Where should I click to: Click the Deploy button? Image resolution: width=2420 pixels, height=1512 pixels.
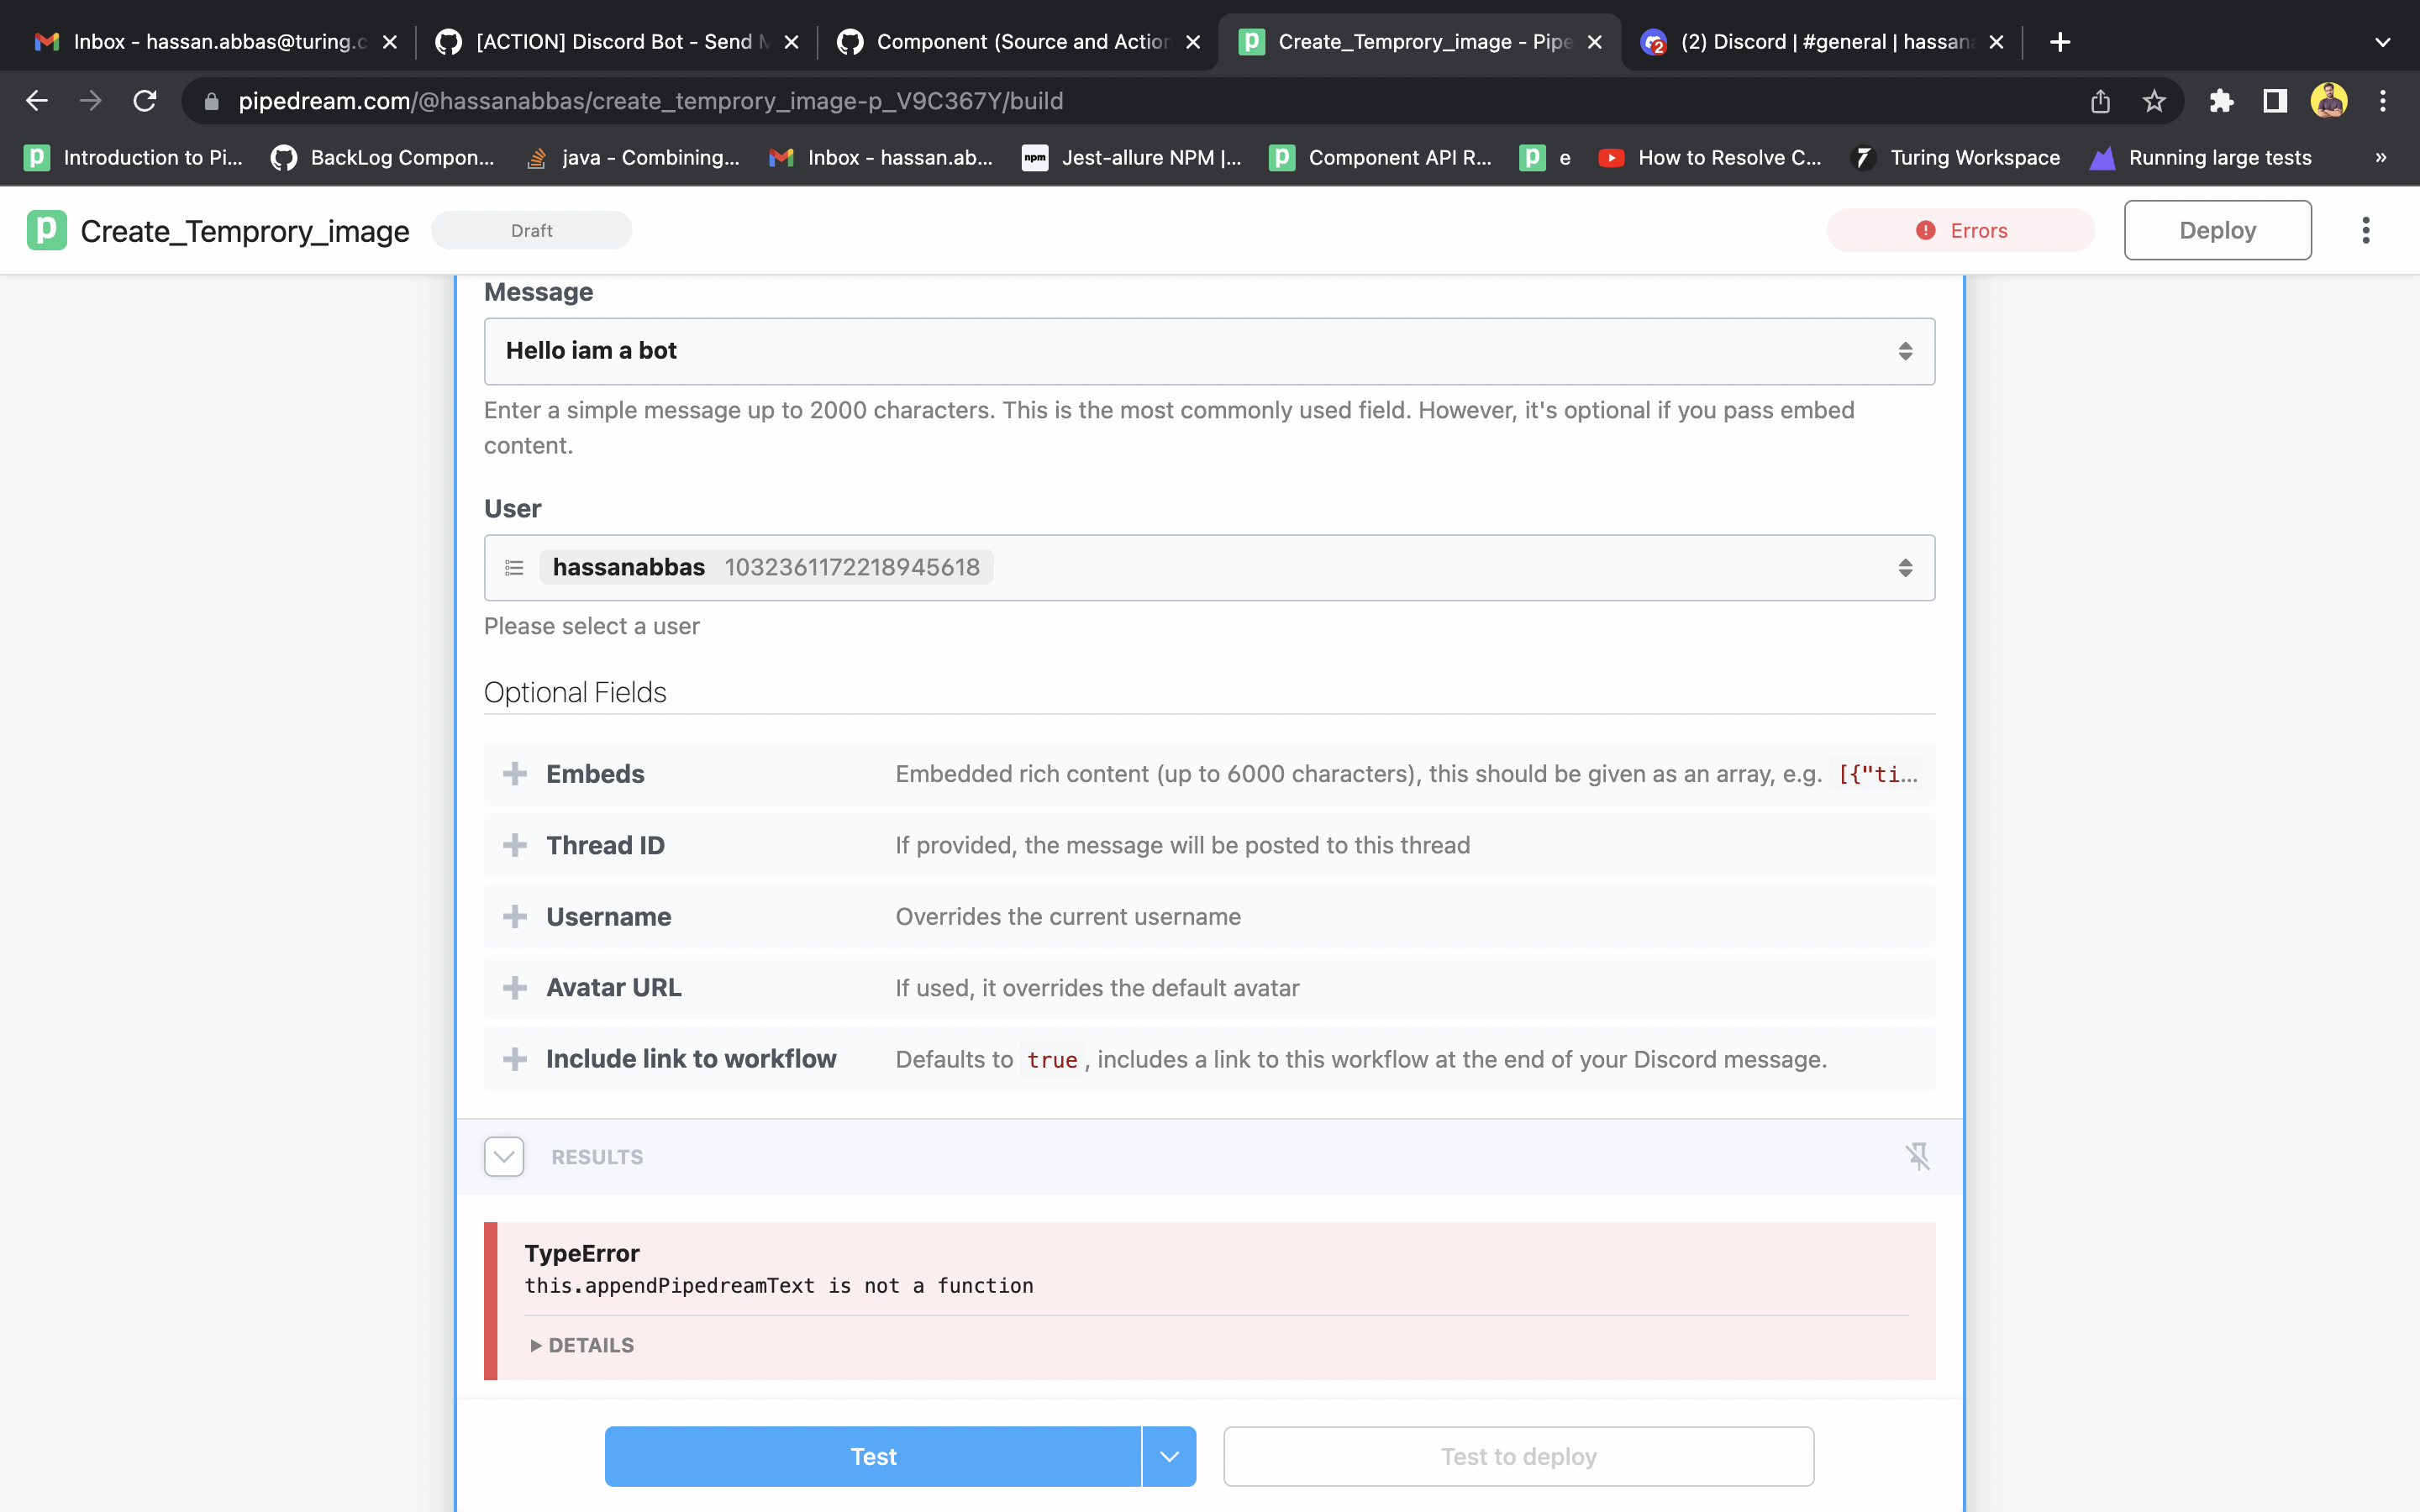(2216, 230)
